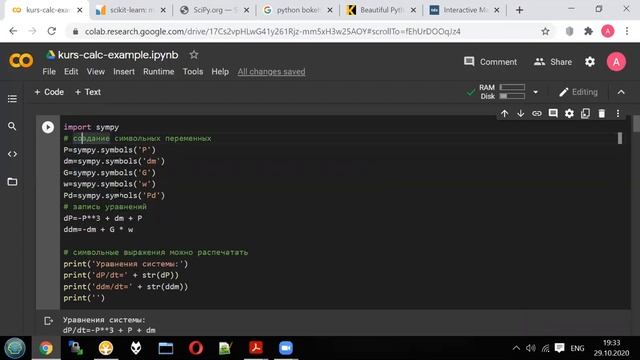The height and width of the screenshot is (360, 640).
Task: Click the Disk usage bar
Action: (512, 96)
